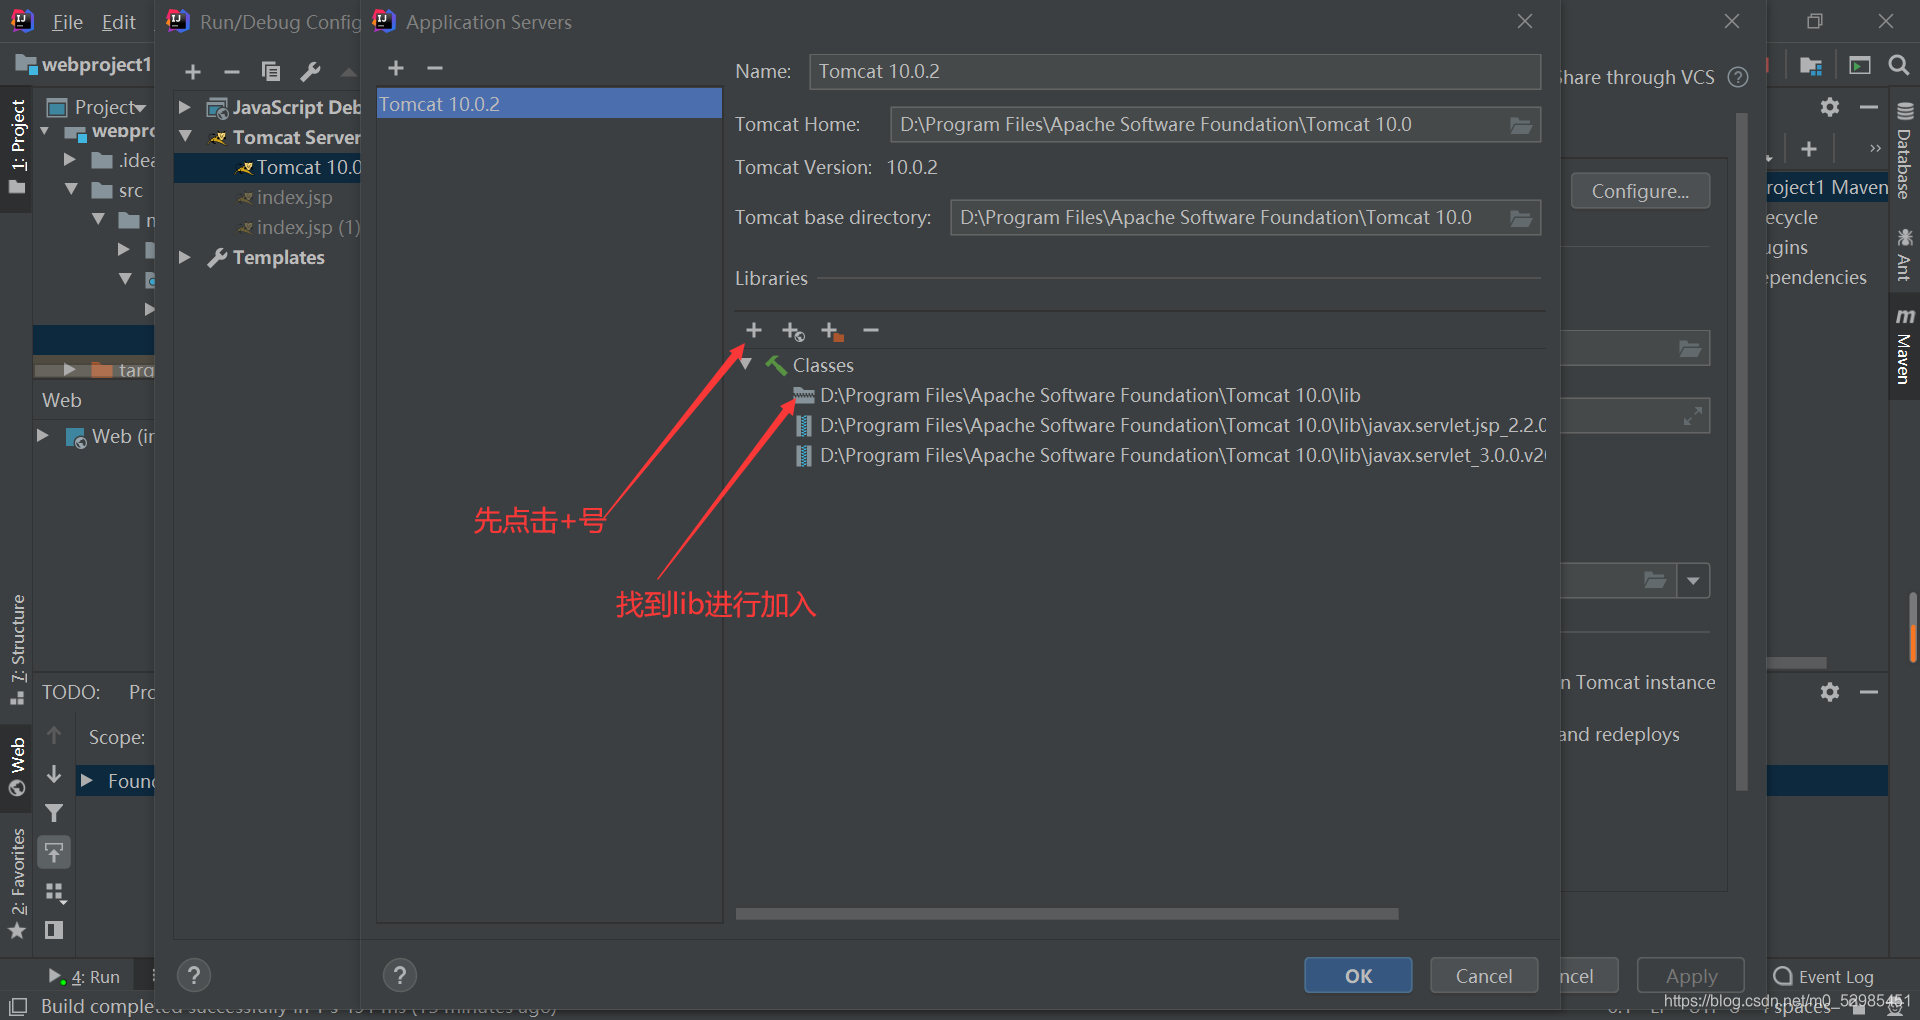Remove the selected library entry

[x=871, y=330]
